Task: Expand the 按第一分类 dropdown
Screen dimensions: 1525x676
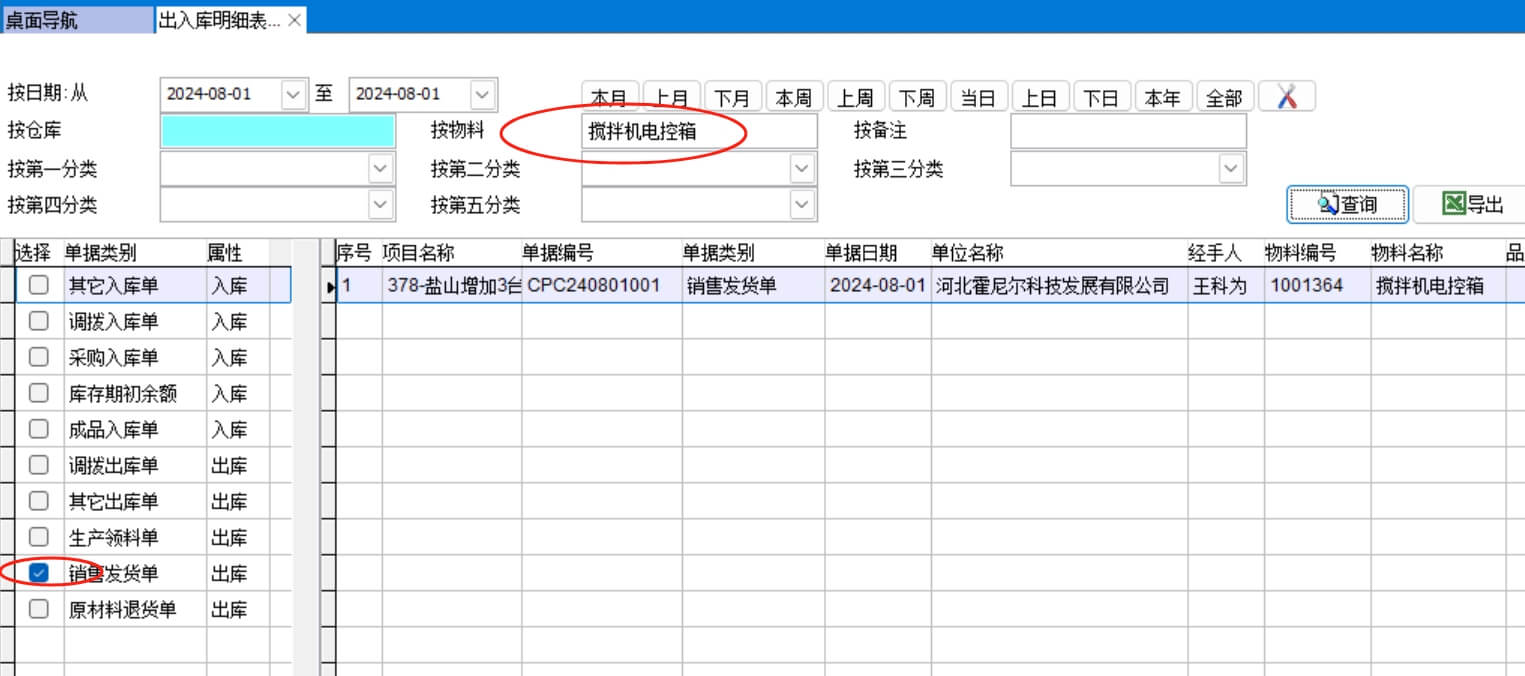Action: click(380, 169)
